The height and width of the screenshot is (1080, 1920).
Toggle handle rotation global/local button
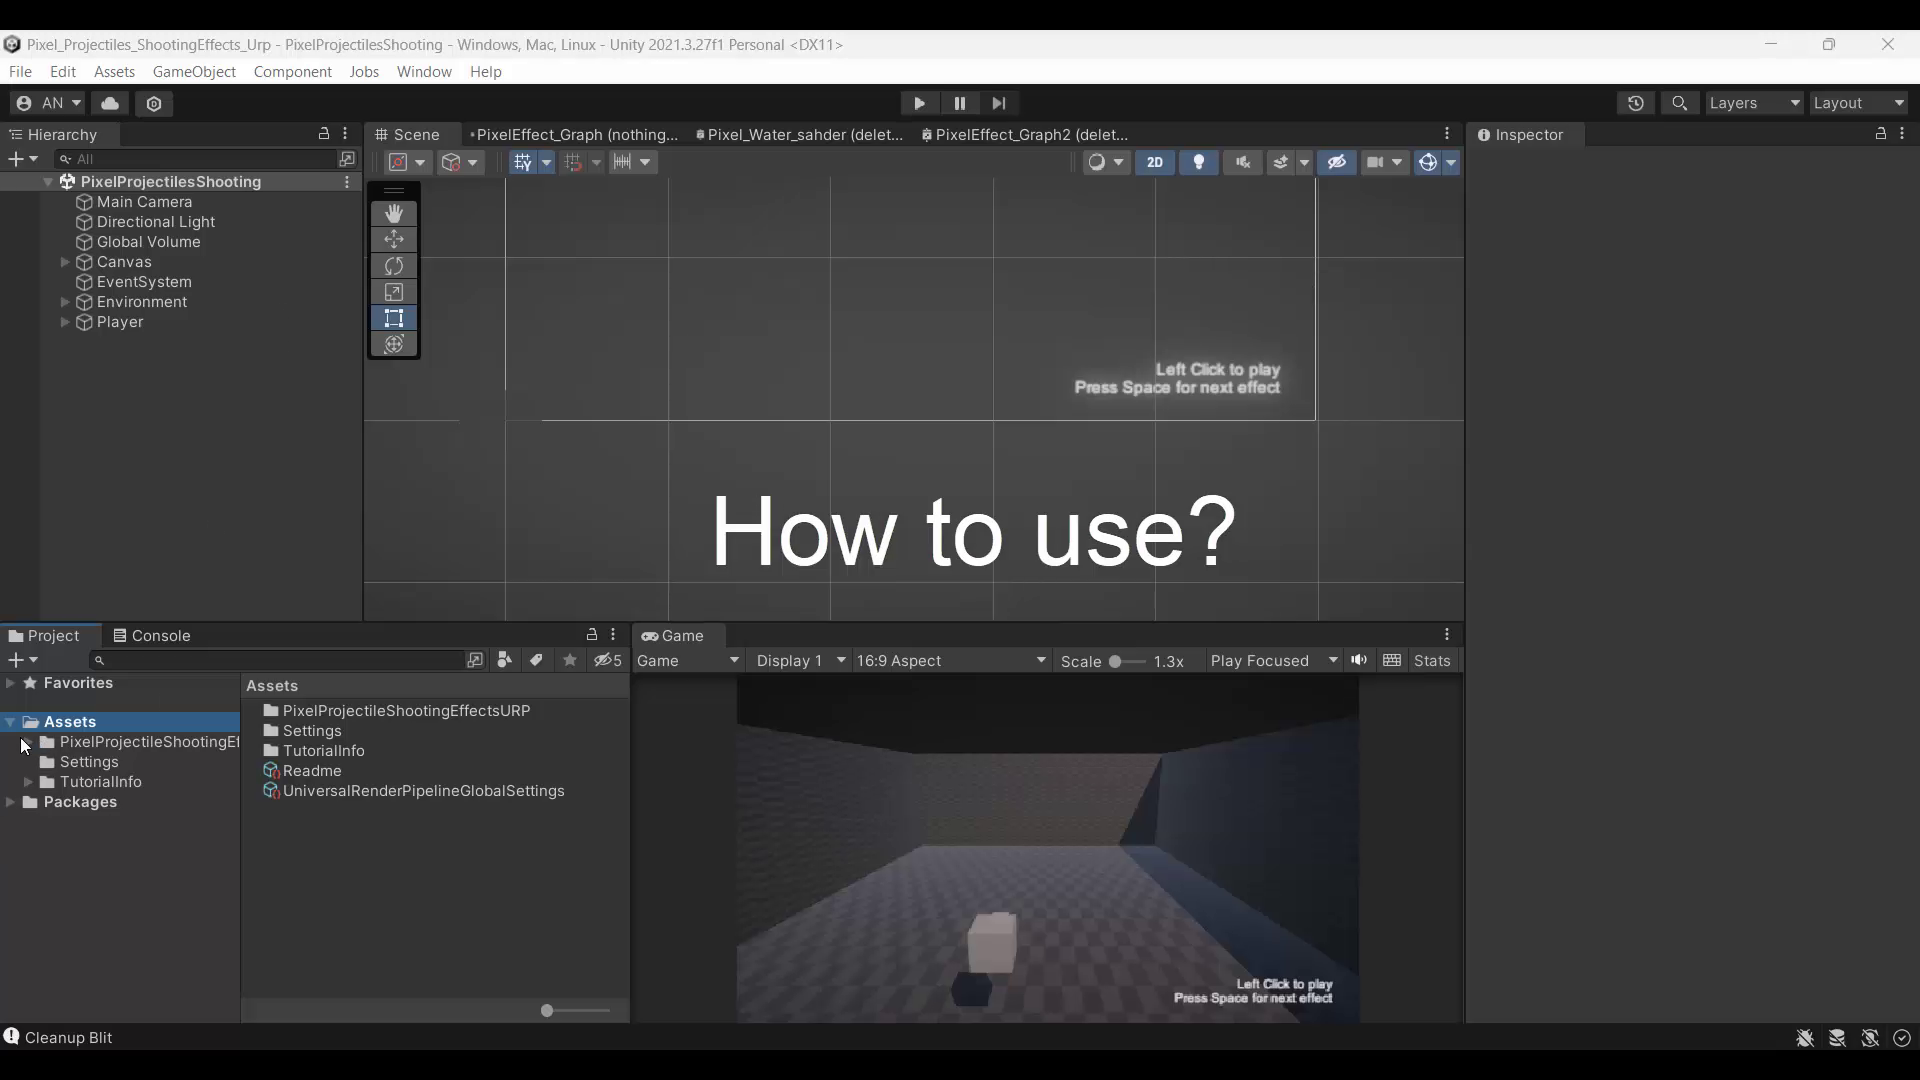coord(461,162)
